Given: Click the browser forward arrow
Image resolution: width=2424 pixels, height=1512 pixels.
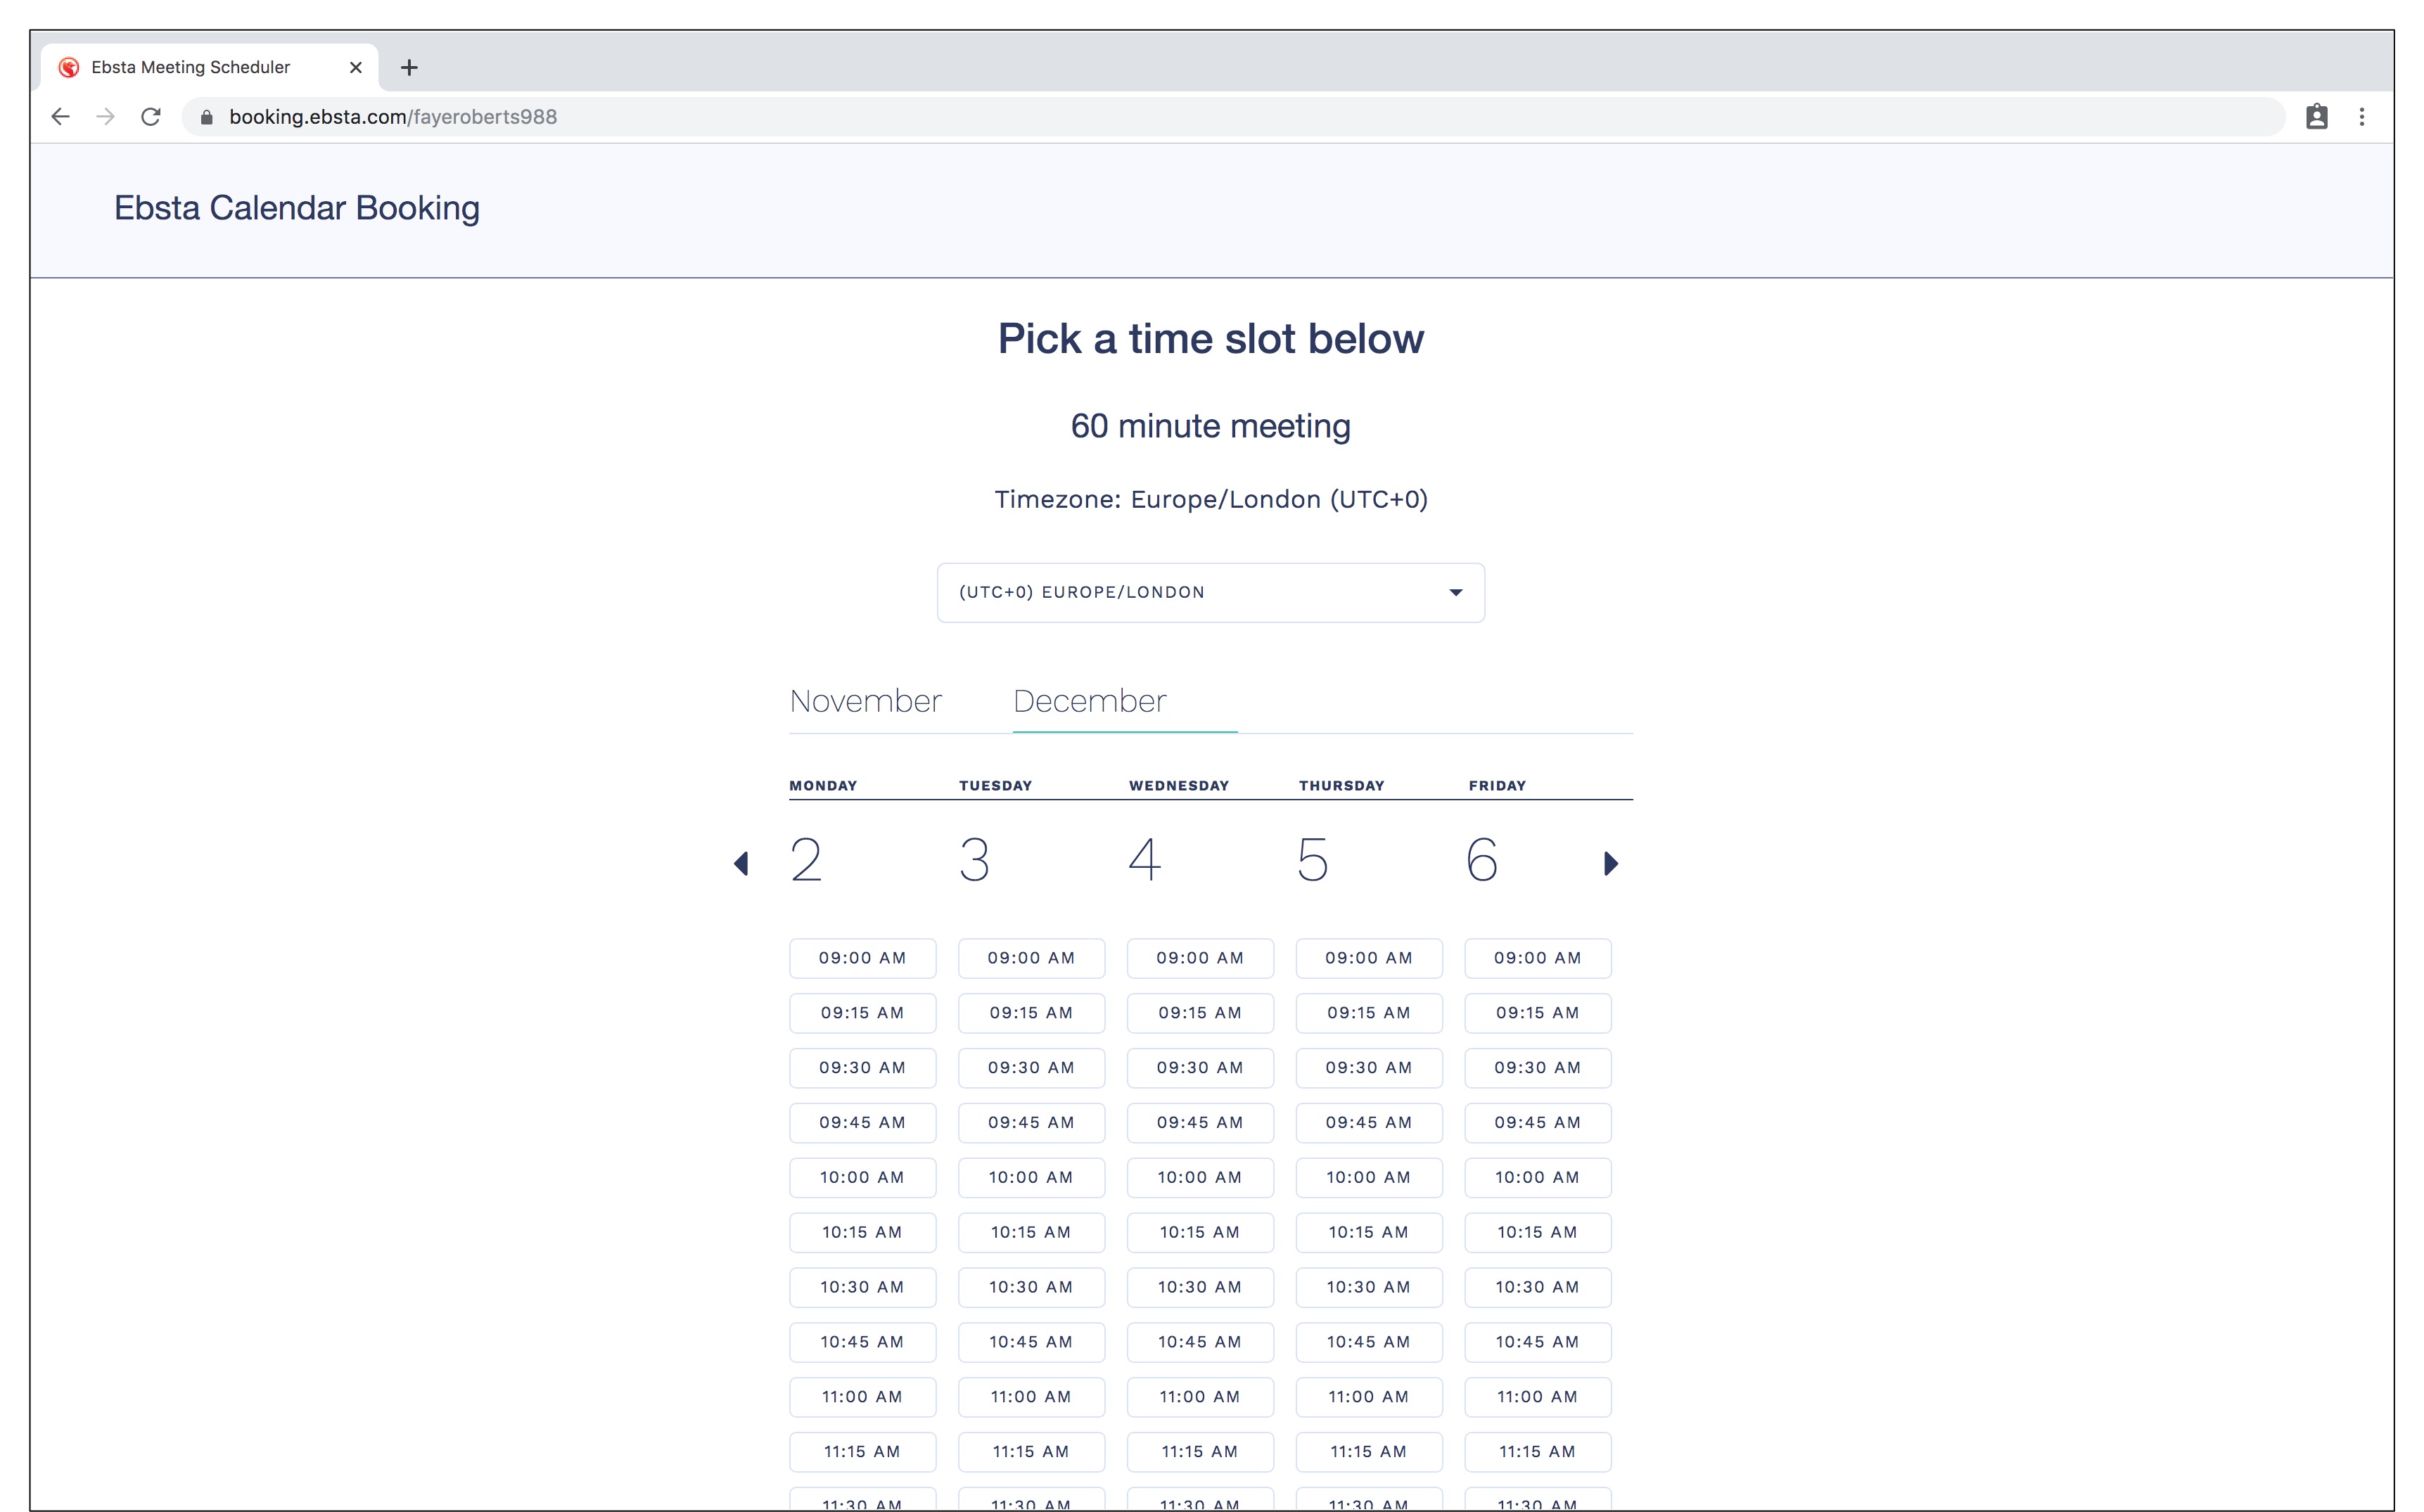Looking at the screenshot, I should [x=105, y=117].
